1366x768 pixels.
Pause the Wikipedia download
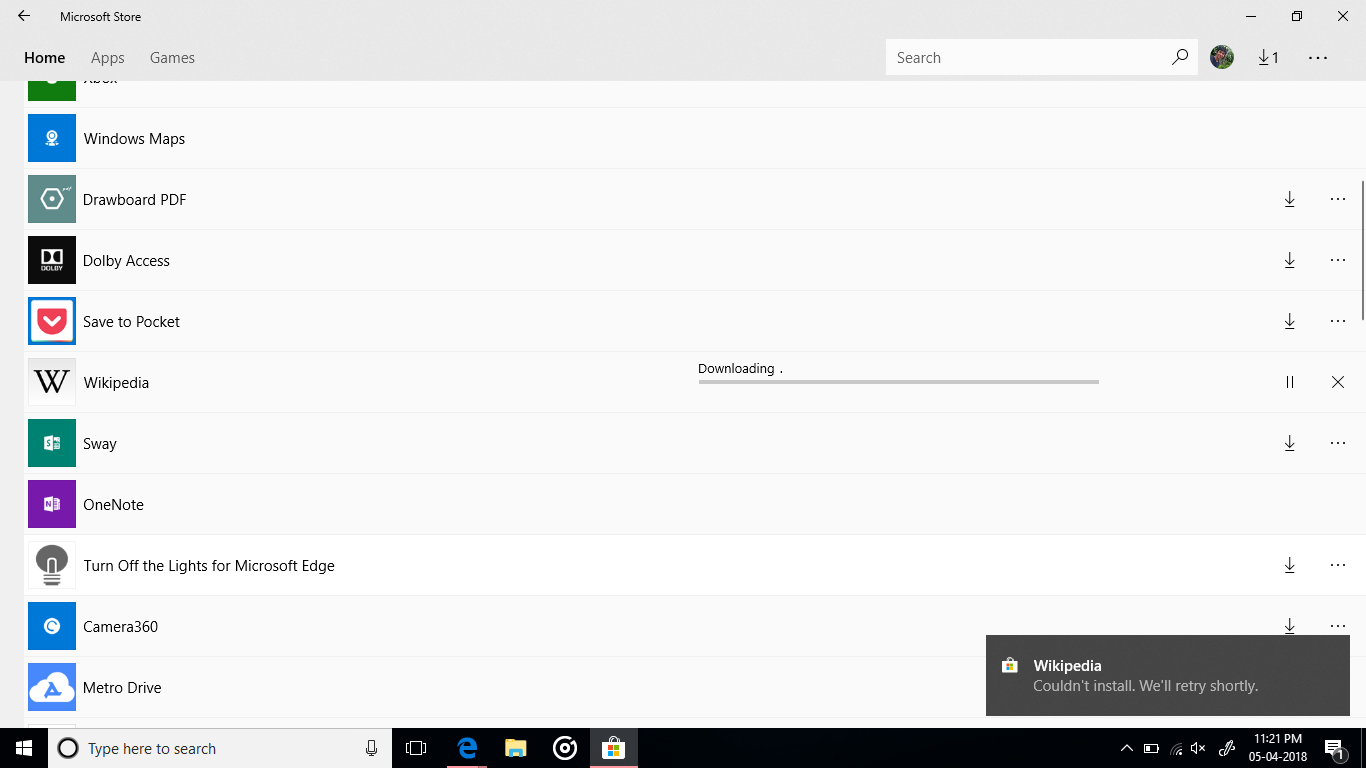point(1290,382)
